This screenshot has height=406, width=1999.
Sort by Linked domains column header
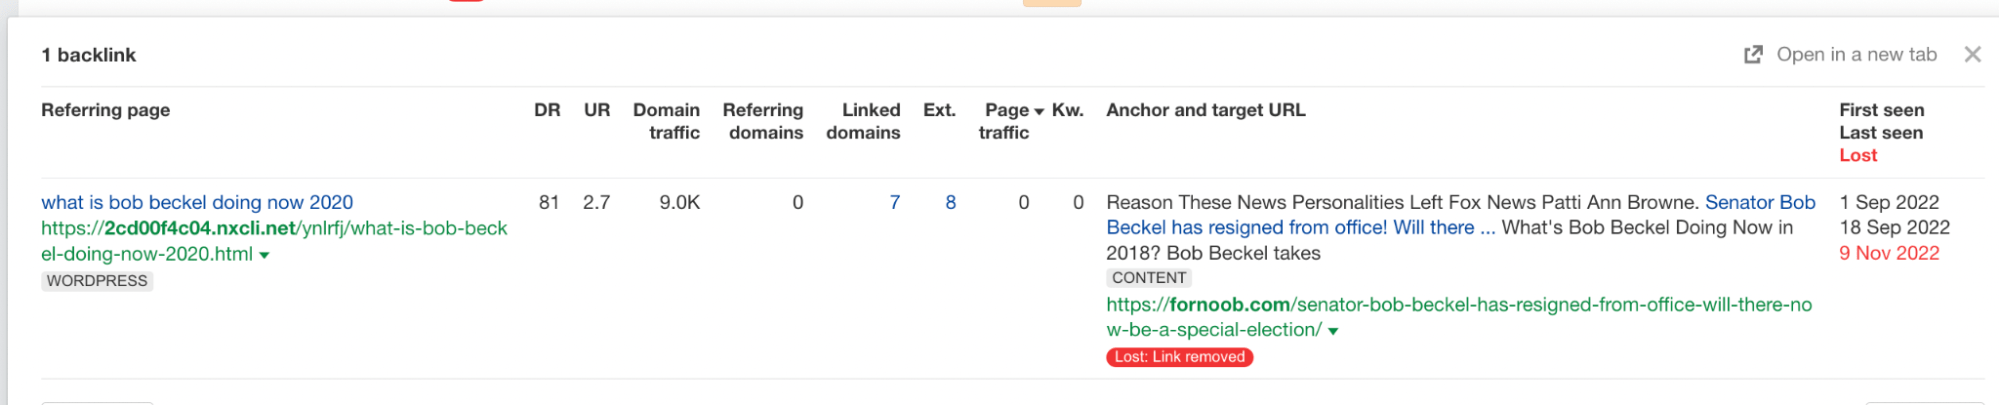pyautogui.click(x=863, y=121)
